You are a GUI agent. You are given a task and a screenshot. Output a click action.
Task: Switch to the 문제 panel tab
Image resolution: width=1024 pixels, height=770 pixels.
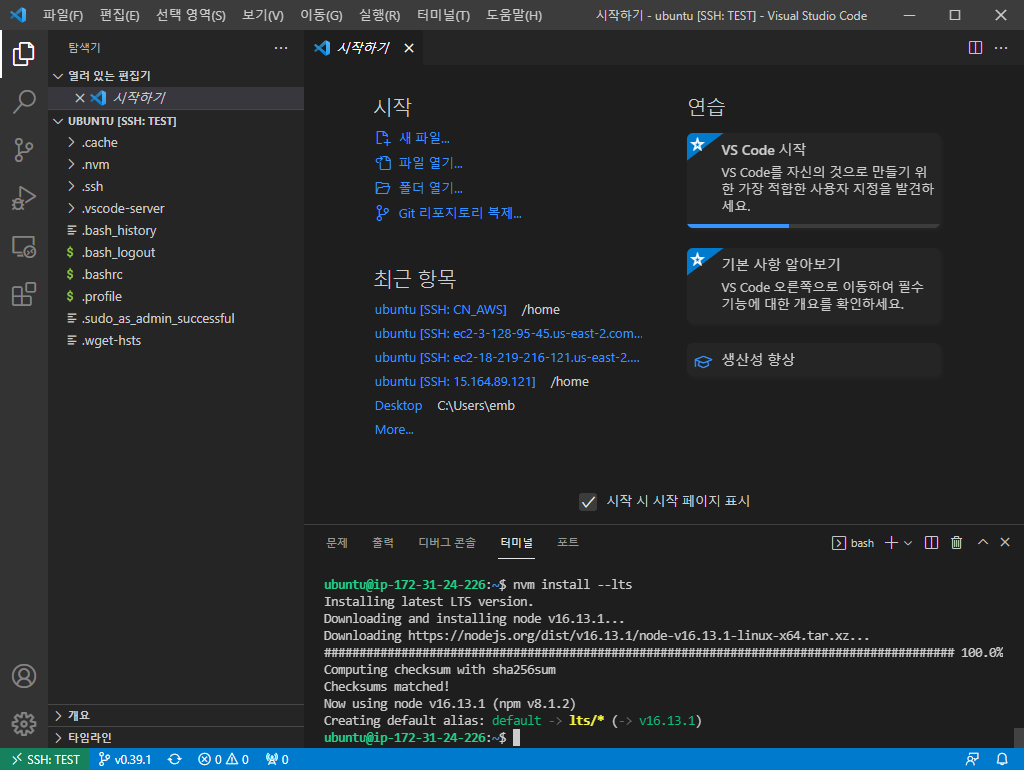[337, 543]
